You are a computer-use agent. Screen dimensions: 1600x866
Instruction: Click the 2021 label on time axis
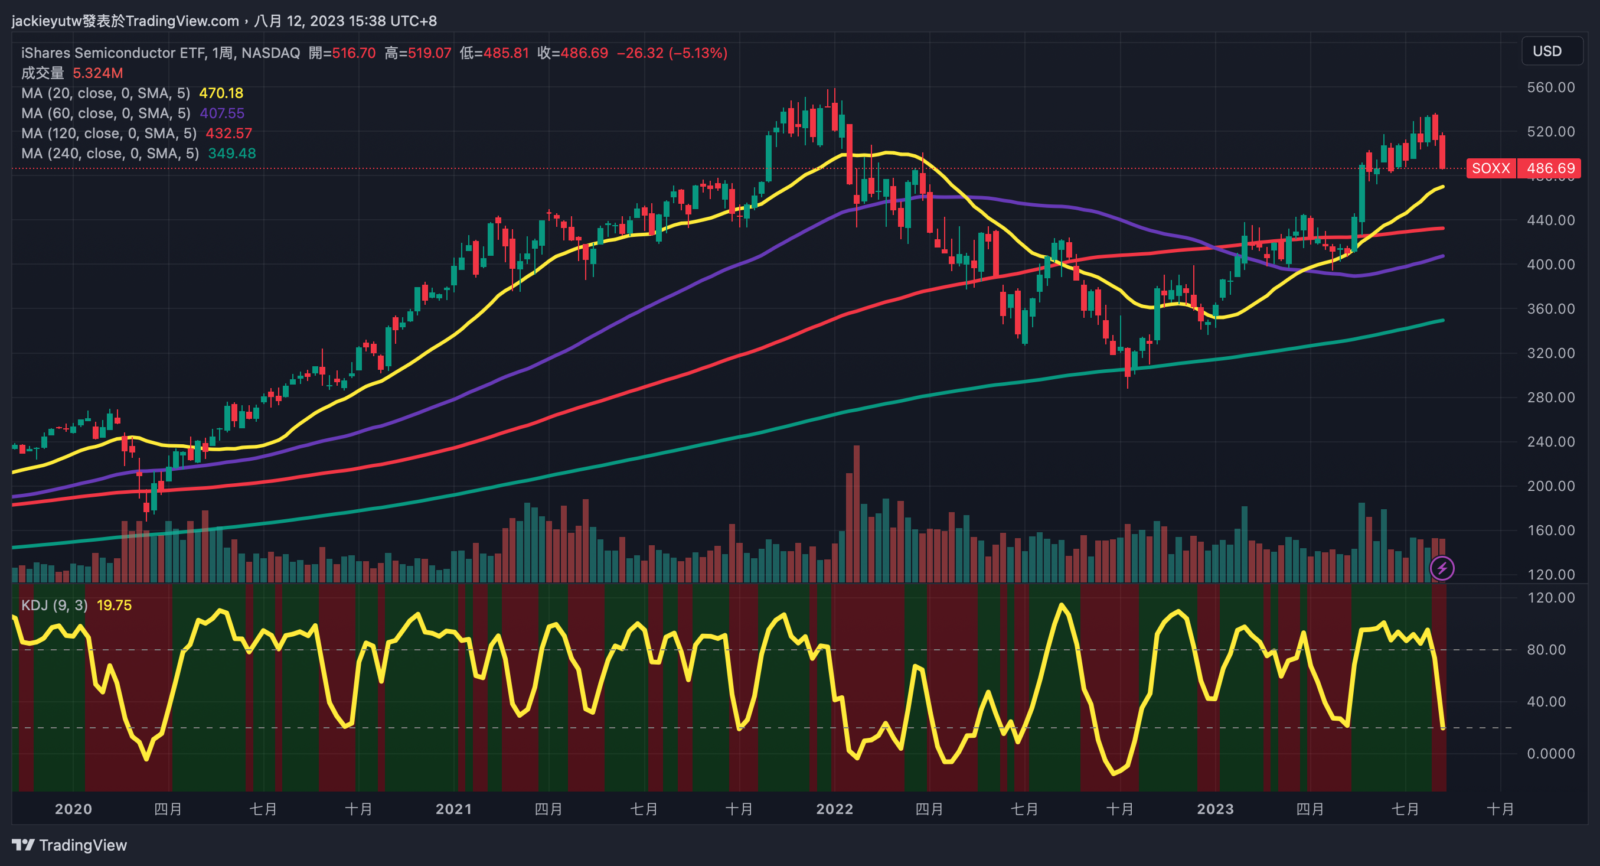[x=453, y=809]
